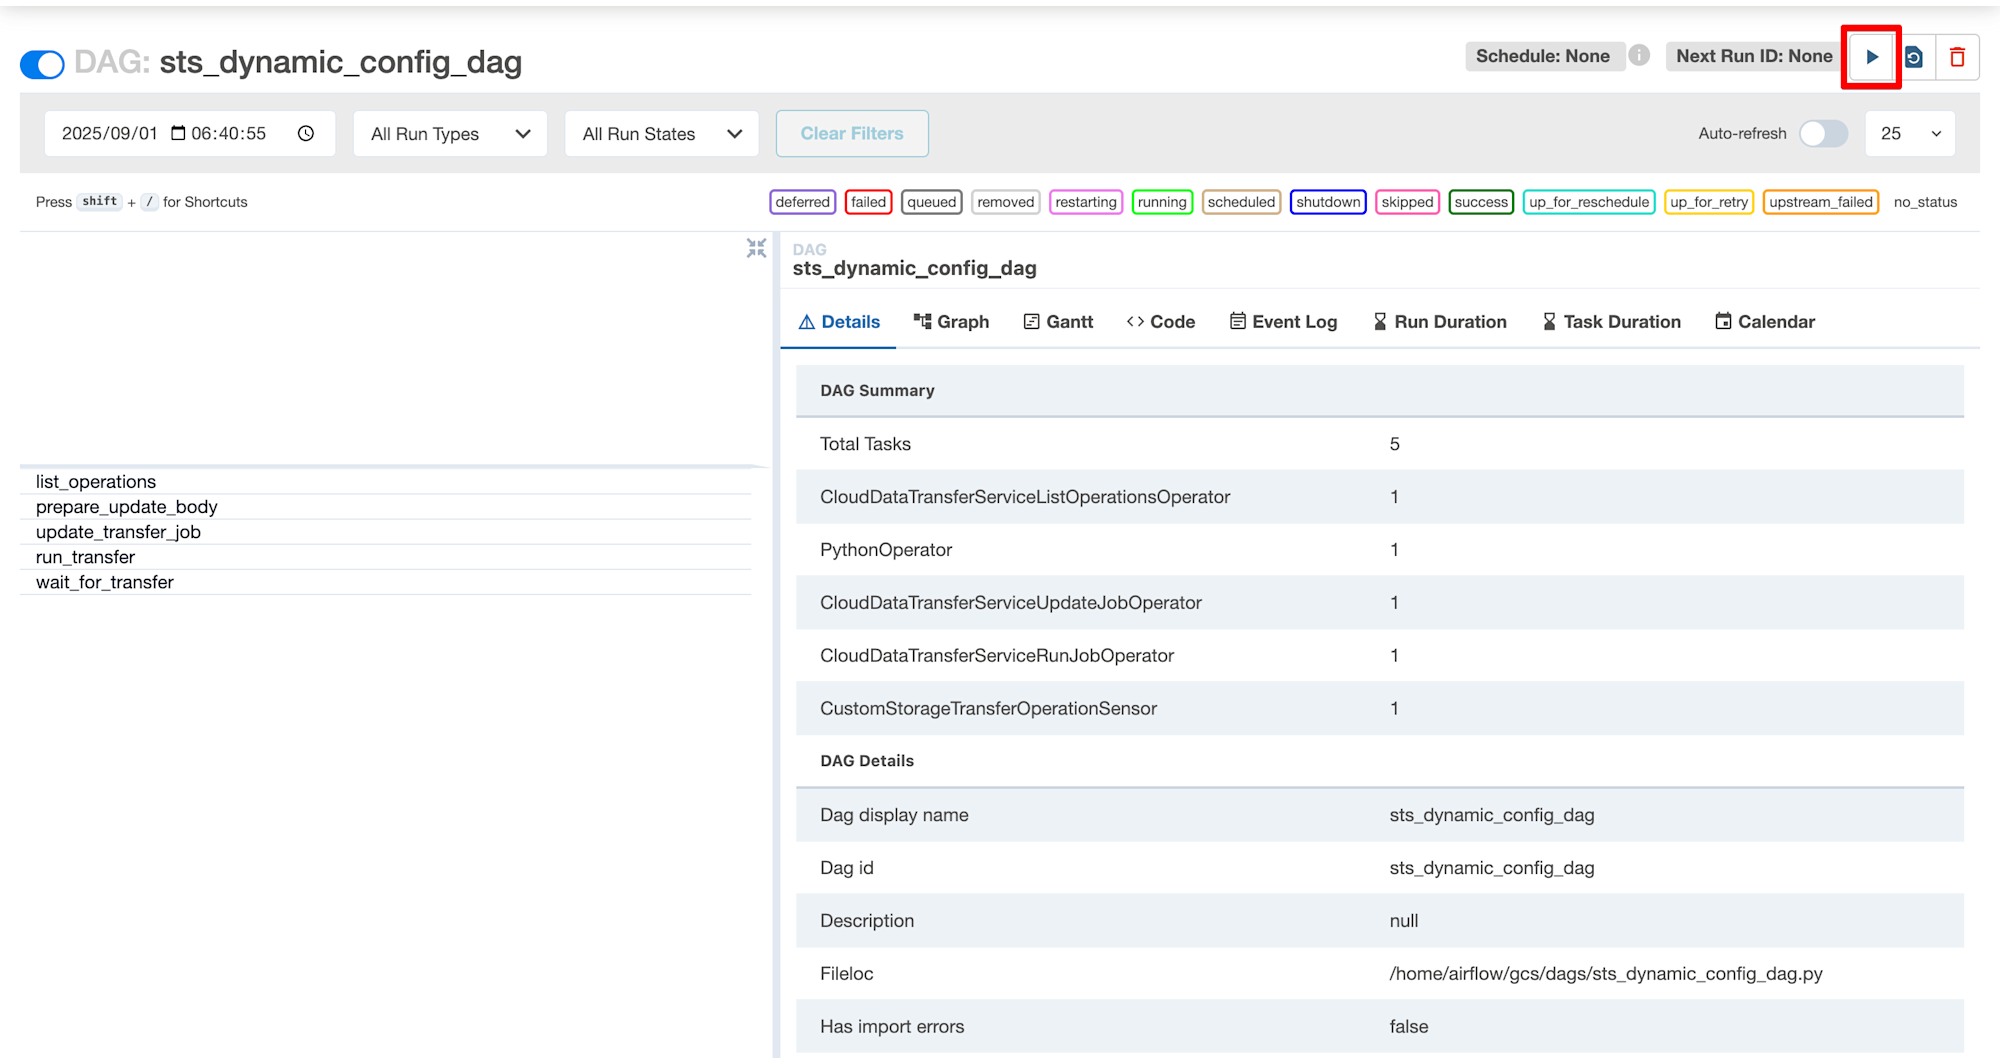Open the time picker clock icon

(306, 133)
